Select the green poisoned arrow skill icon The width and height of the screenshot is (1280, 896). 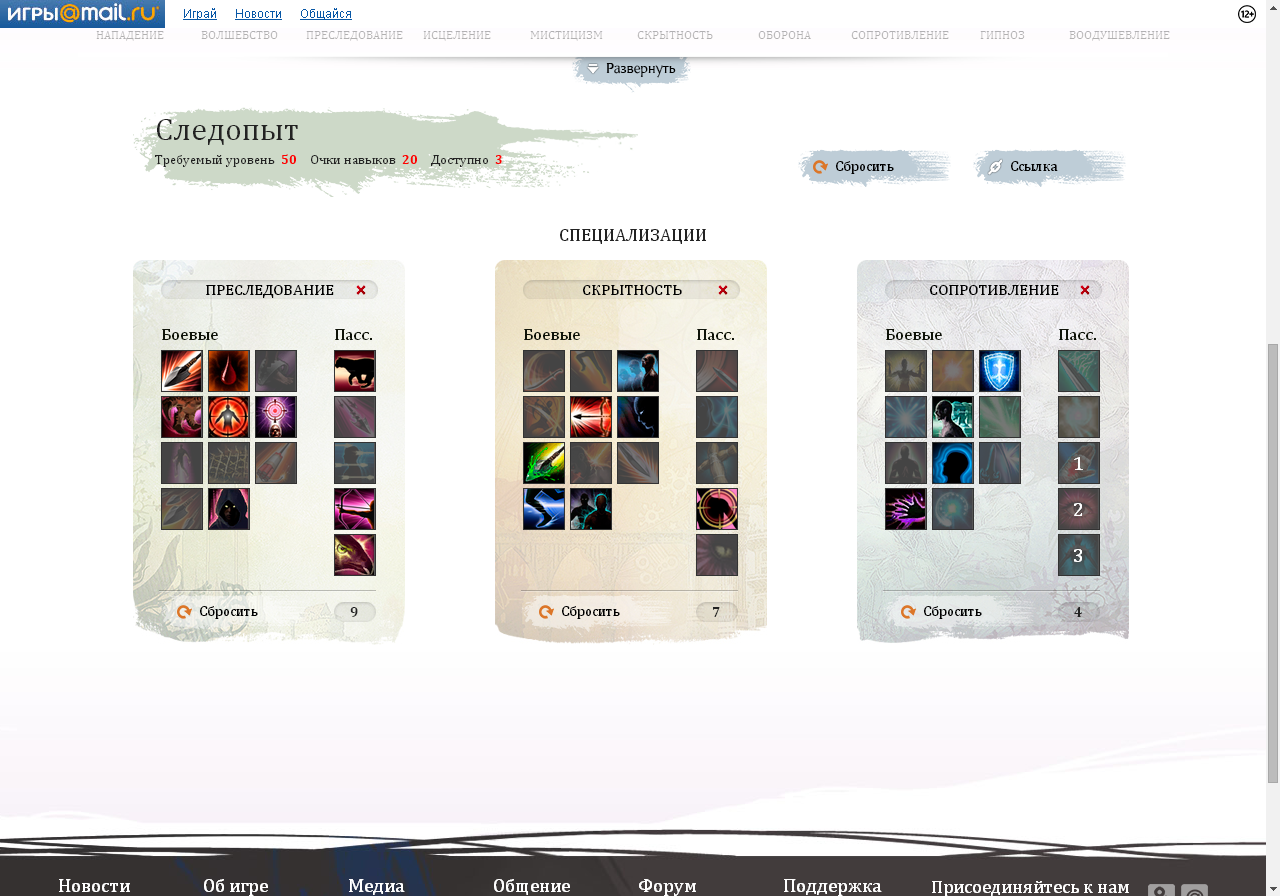(544, 463)
